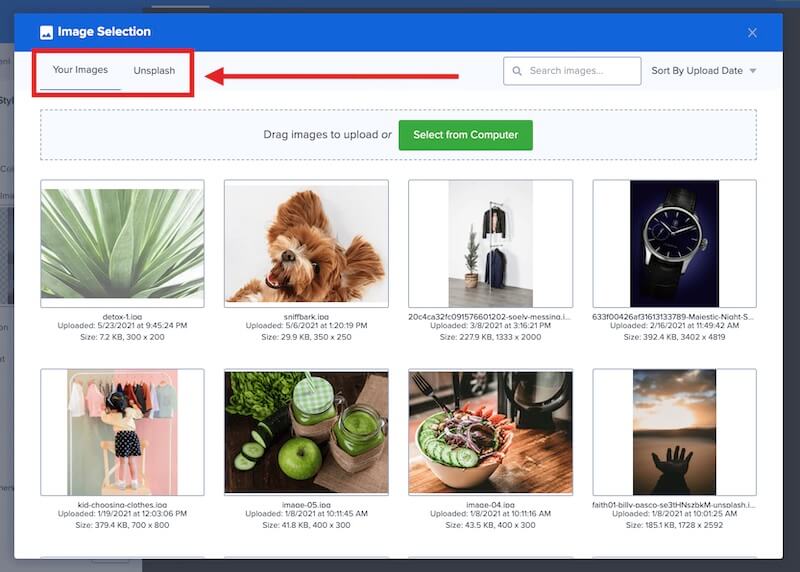The image size is (800, 572).
Task: Click 'Size: 29.9 KB, 350 x 250' text
Action: [x=306, y=337]
